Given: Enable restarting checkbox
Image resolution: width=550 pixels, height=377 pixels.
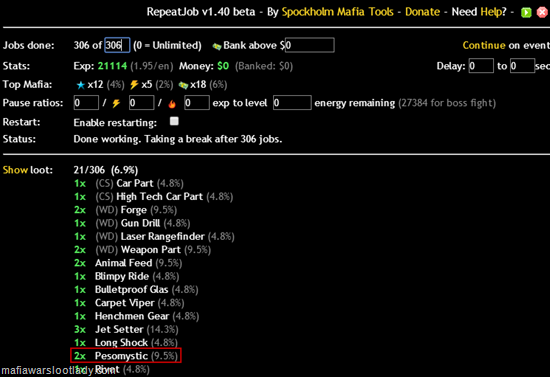Looking at the screenshot, I should point(174,121).
